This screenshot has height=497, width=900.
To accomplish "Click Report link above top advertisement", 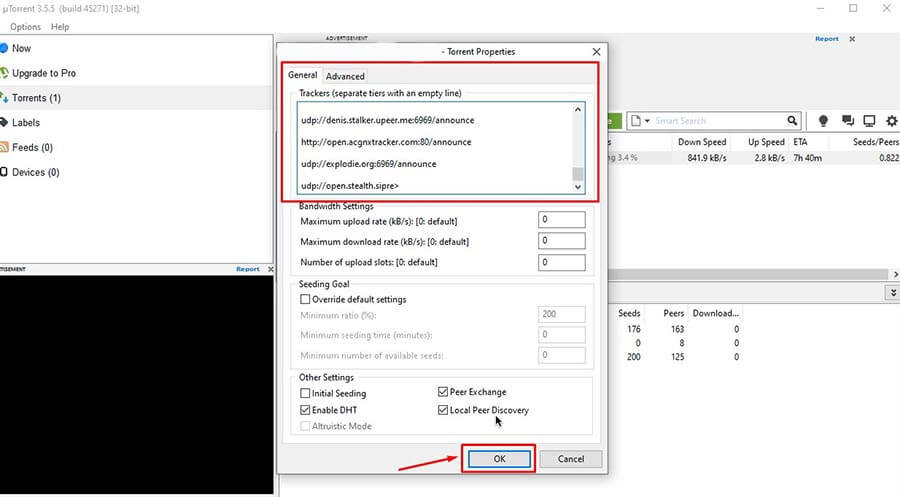I will click(827, 39).
